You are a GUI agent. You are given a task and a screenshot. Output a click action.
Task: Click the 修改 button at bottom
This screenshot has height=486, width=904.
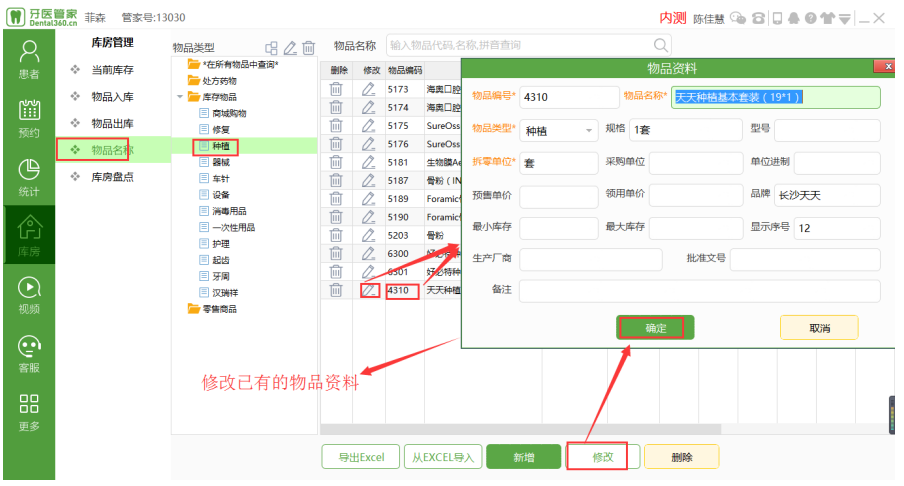pos(603,457)
